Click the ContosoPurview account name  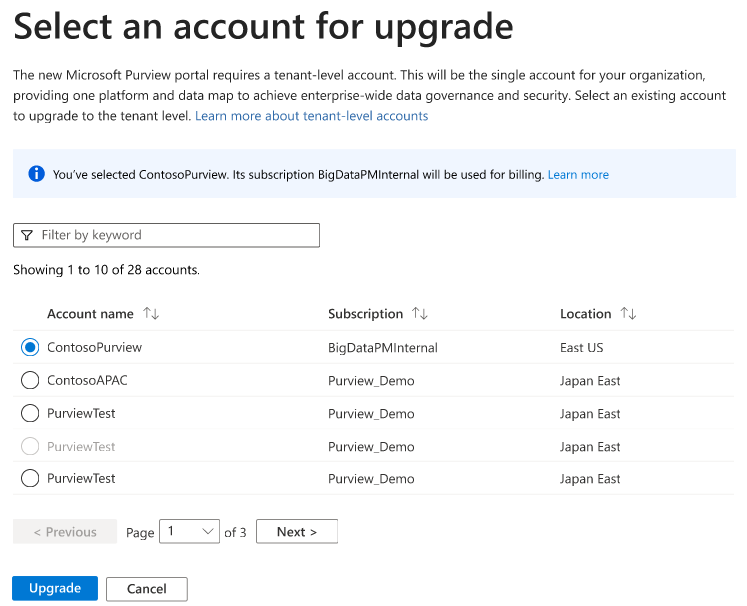click(94, 347)
